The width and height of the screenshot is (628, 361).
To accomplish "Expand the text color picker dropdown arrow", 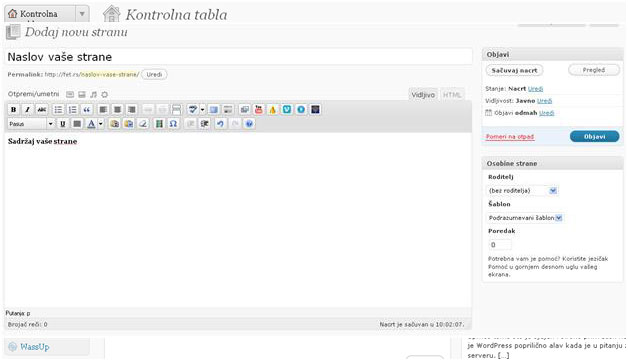I will [101, 124].
